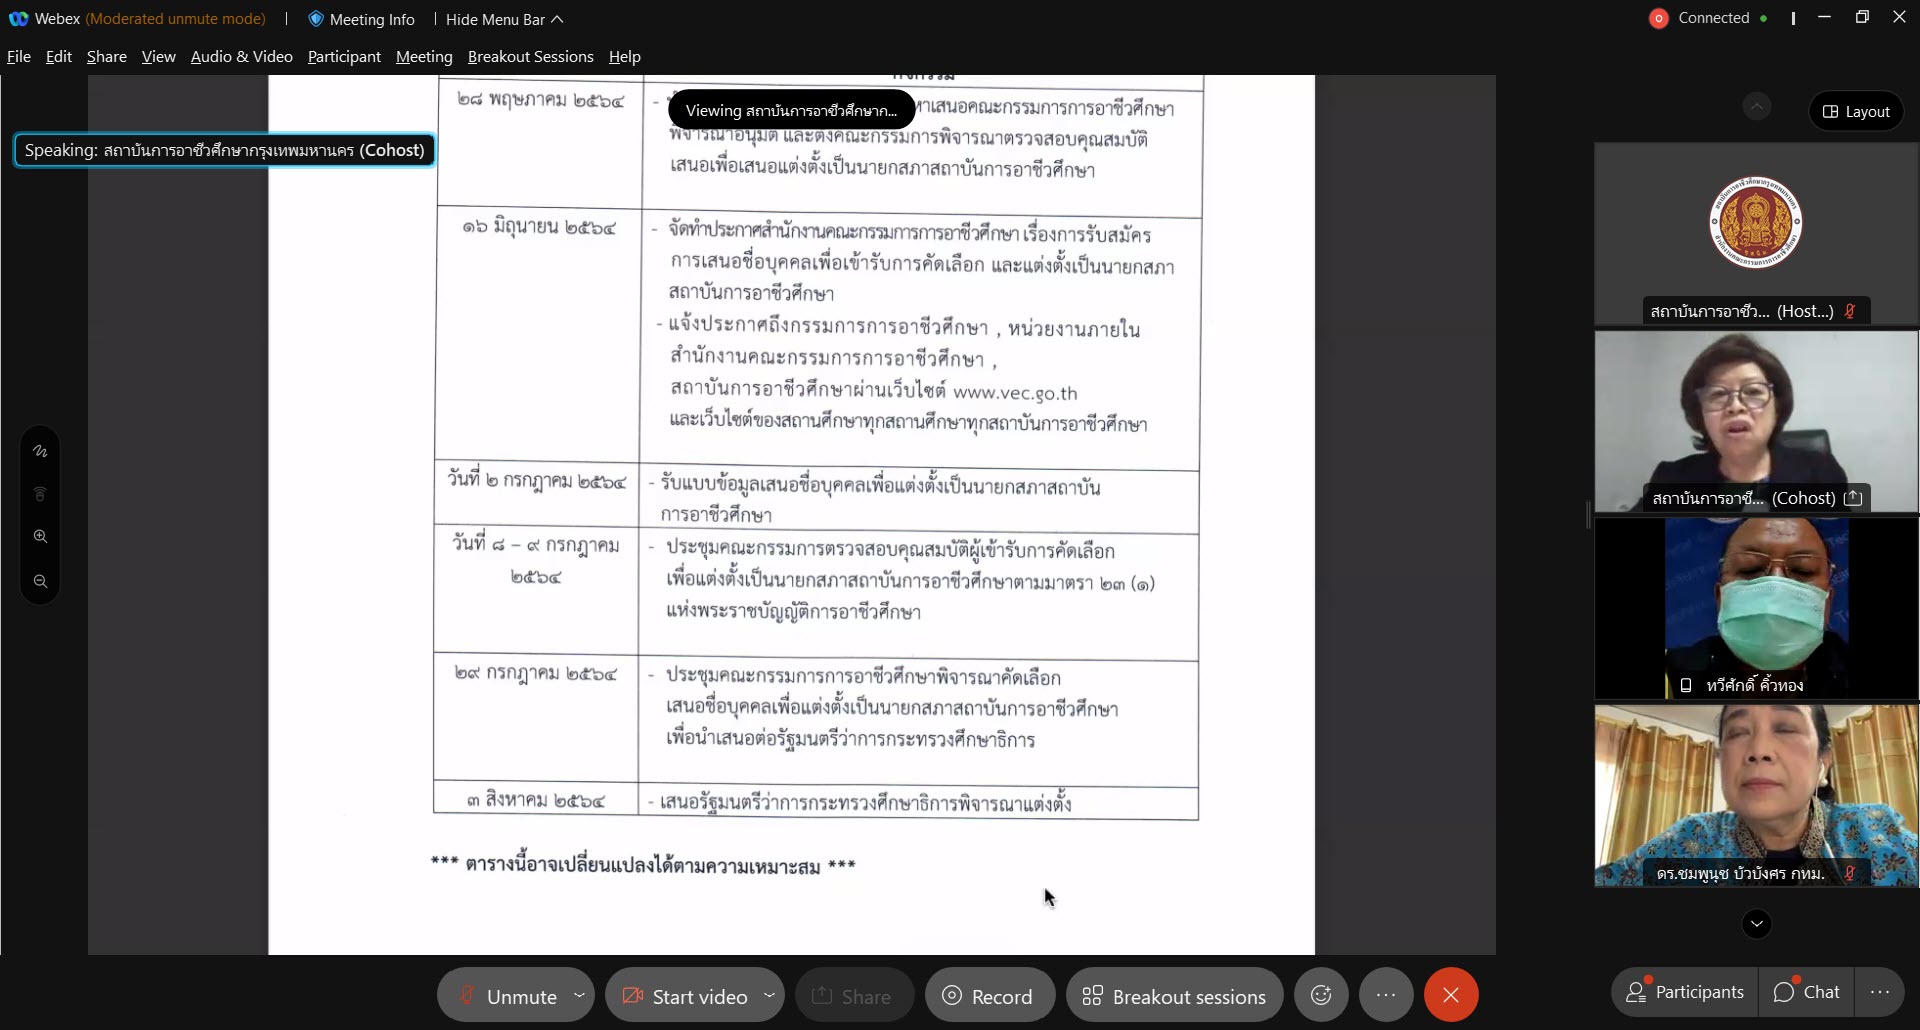Screen dimensions: 1920x1030
Task: Open the Participant menu
Action: pos(344,56)
